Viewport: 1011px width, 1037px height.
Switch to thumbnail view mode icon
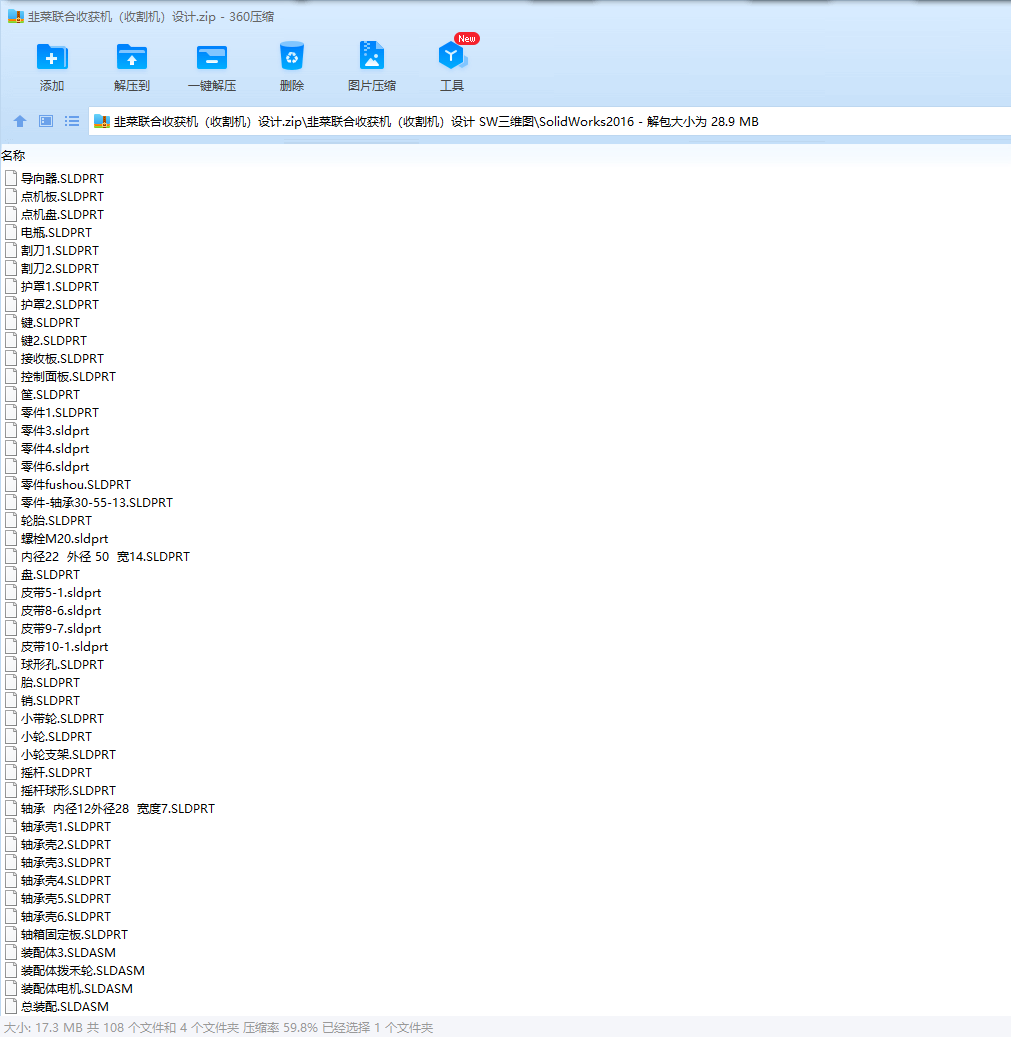(x=46, y=121)
